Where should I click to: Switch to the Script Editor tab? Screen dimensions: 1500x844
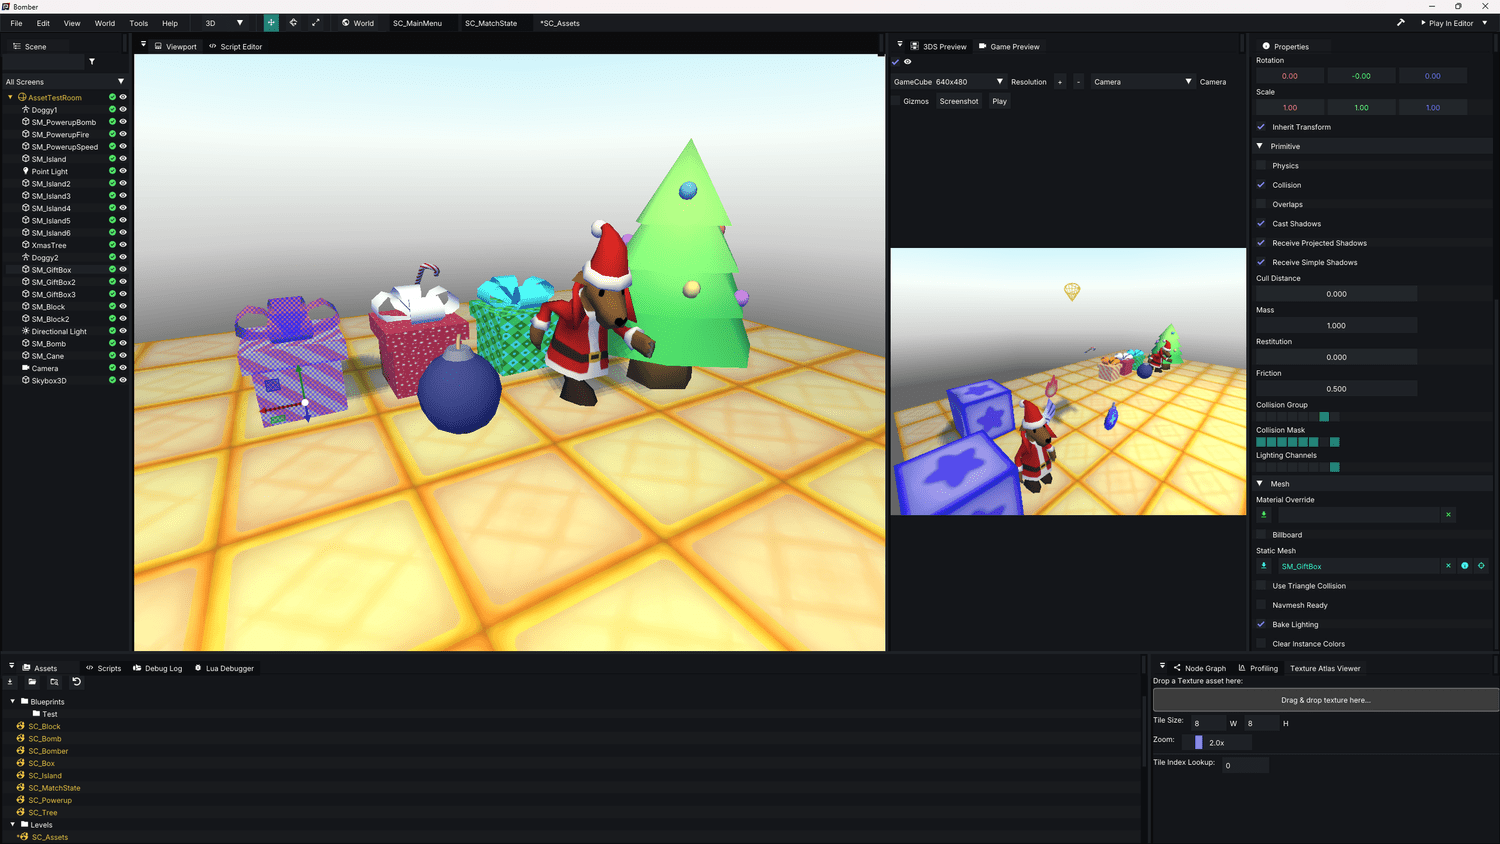236,46
